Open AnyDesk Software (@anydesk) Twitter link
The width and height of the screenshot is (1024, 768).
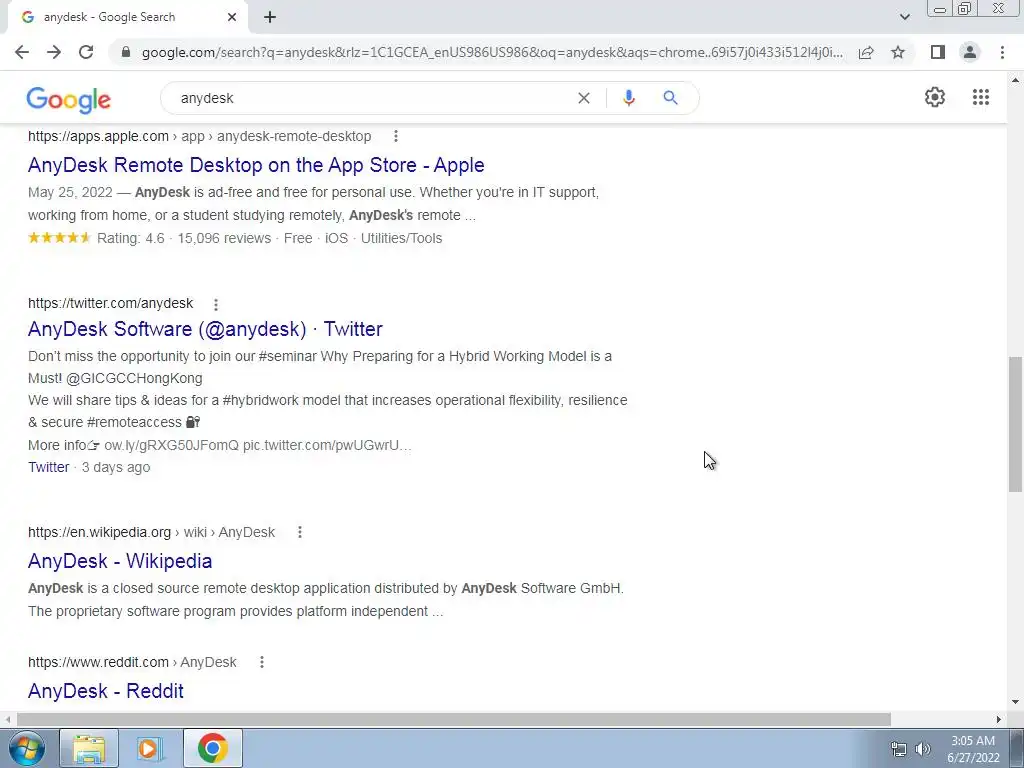(x=205, y=329)
